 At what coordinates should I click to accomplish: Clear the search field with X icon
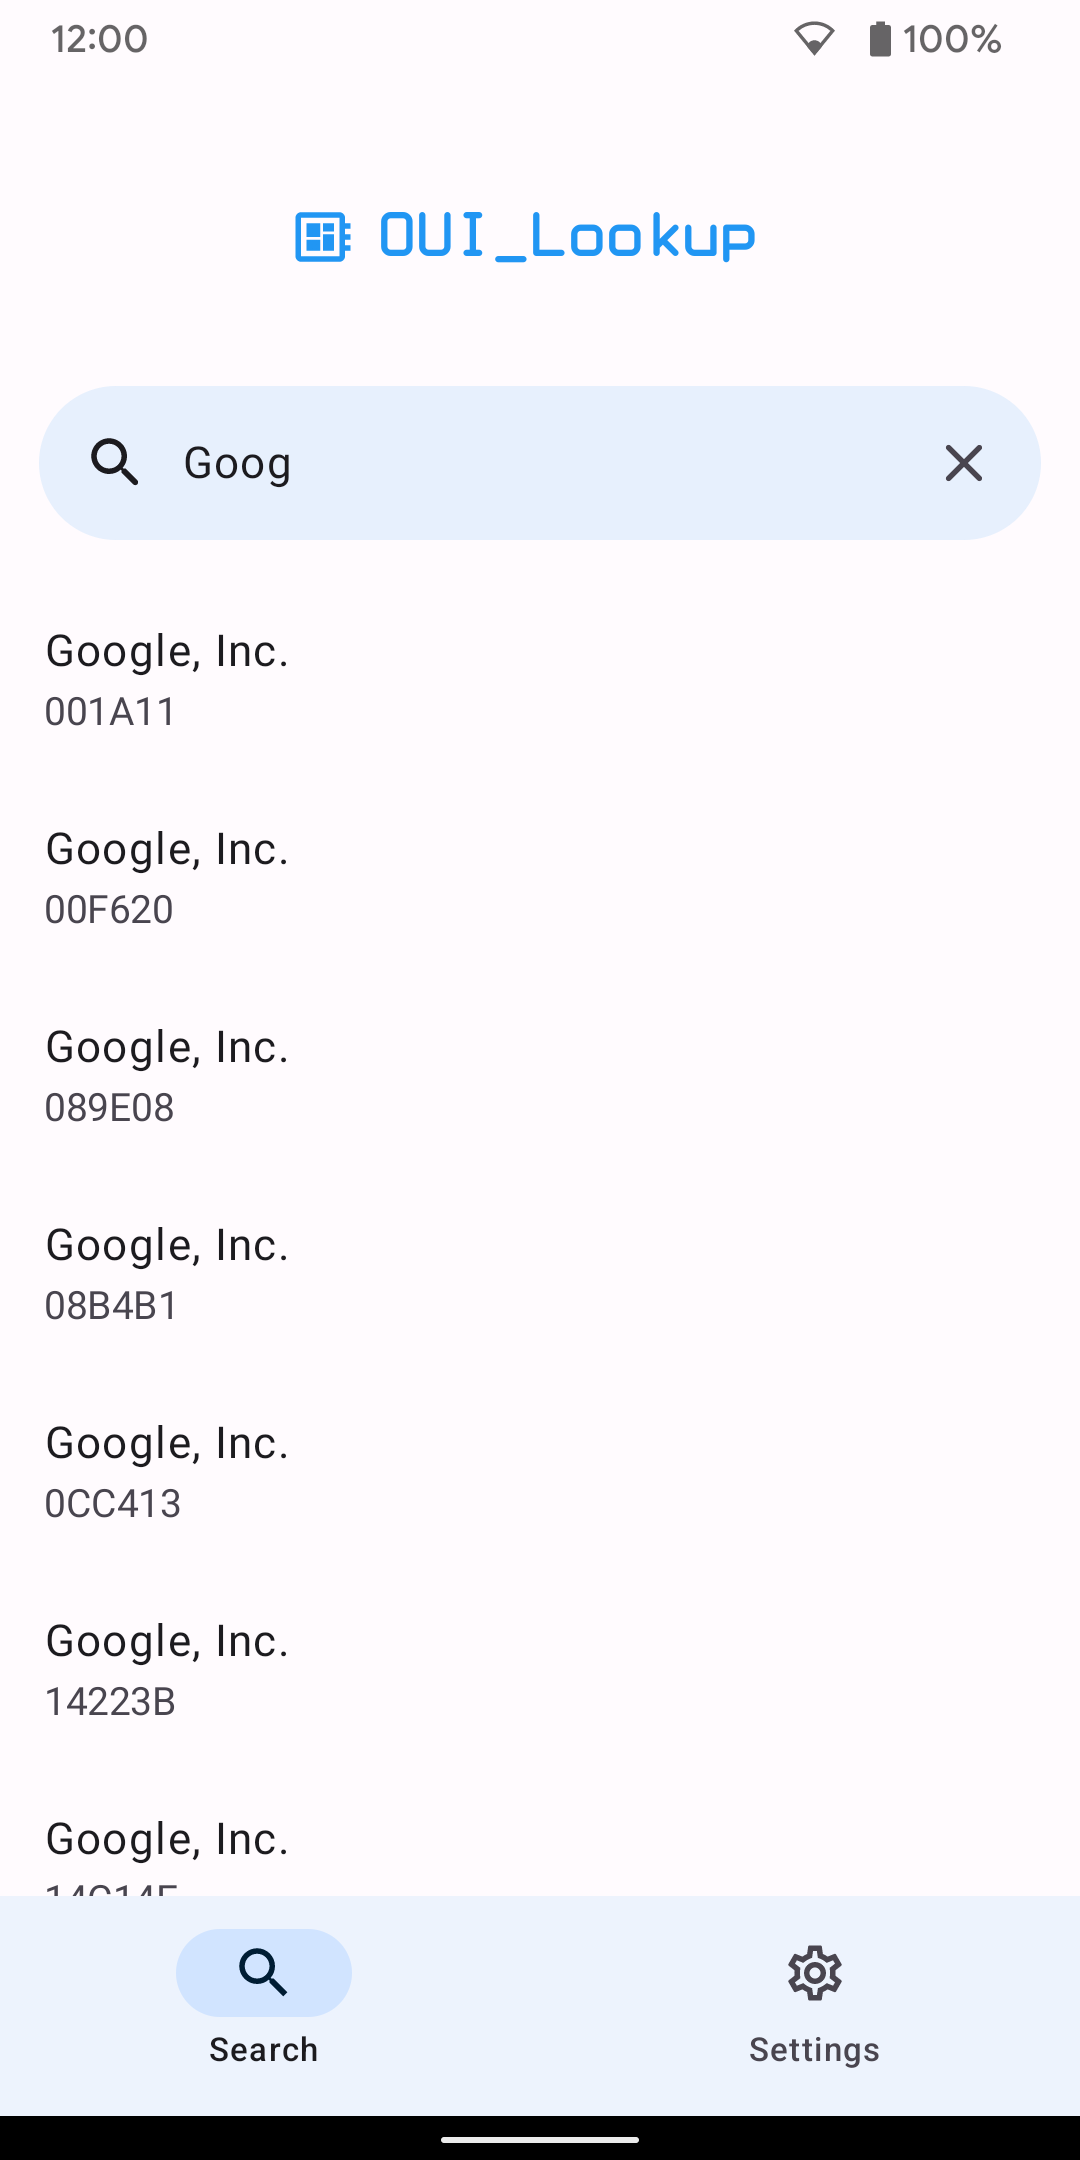tap(963, 463)
